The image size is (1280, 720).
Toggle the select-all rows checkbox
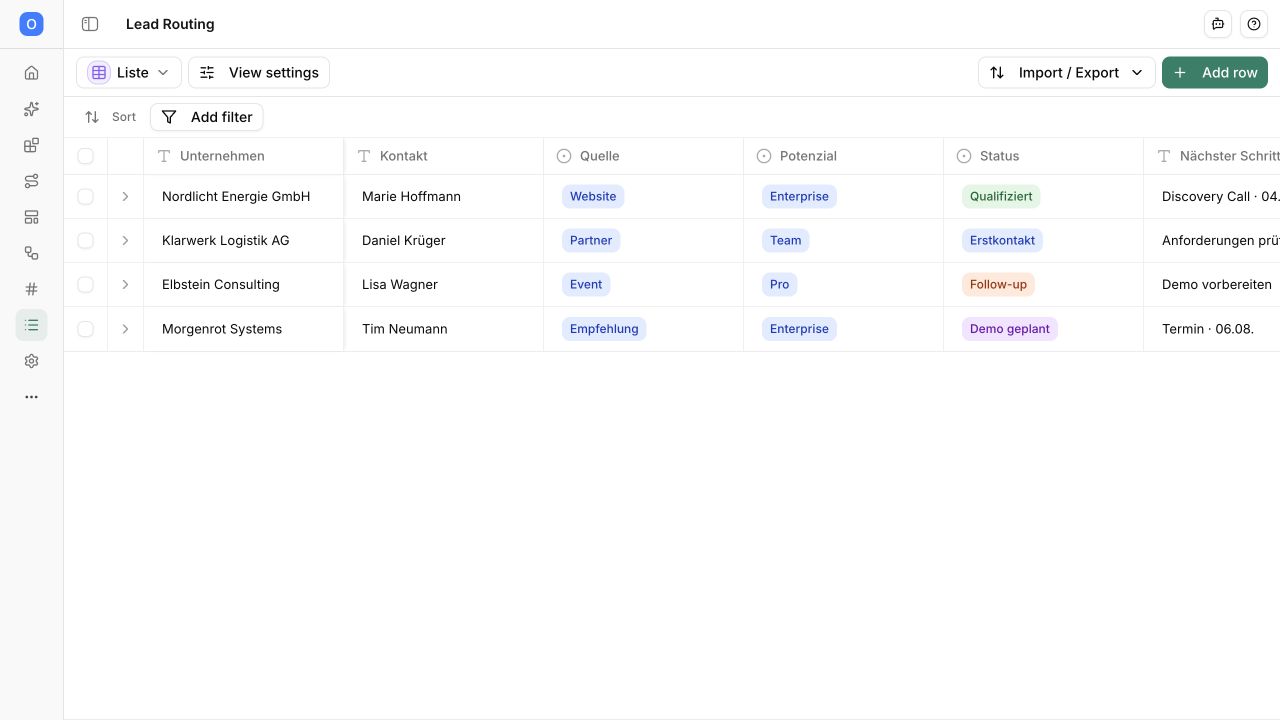point(86,156)
